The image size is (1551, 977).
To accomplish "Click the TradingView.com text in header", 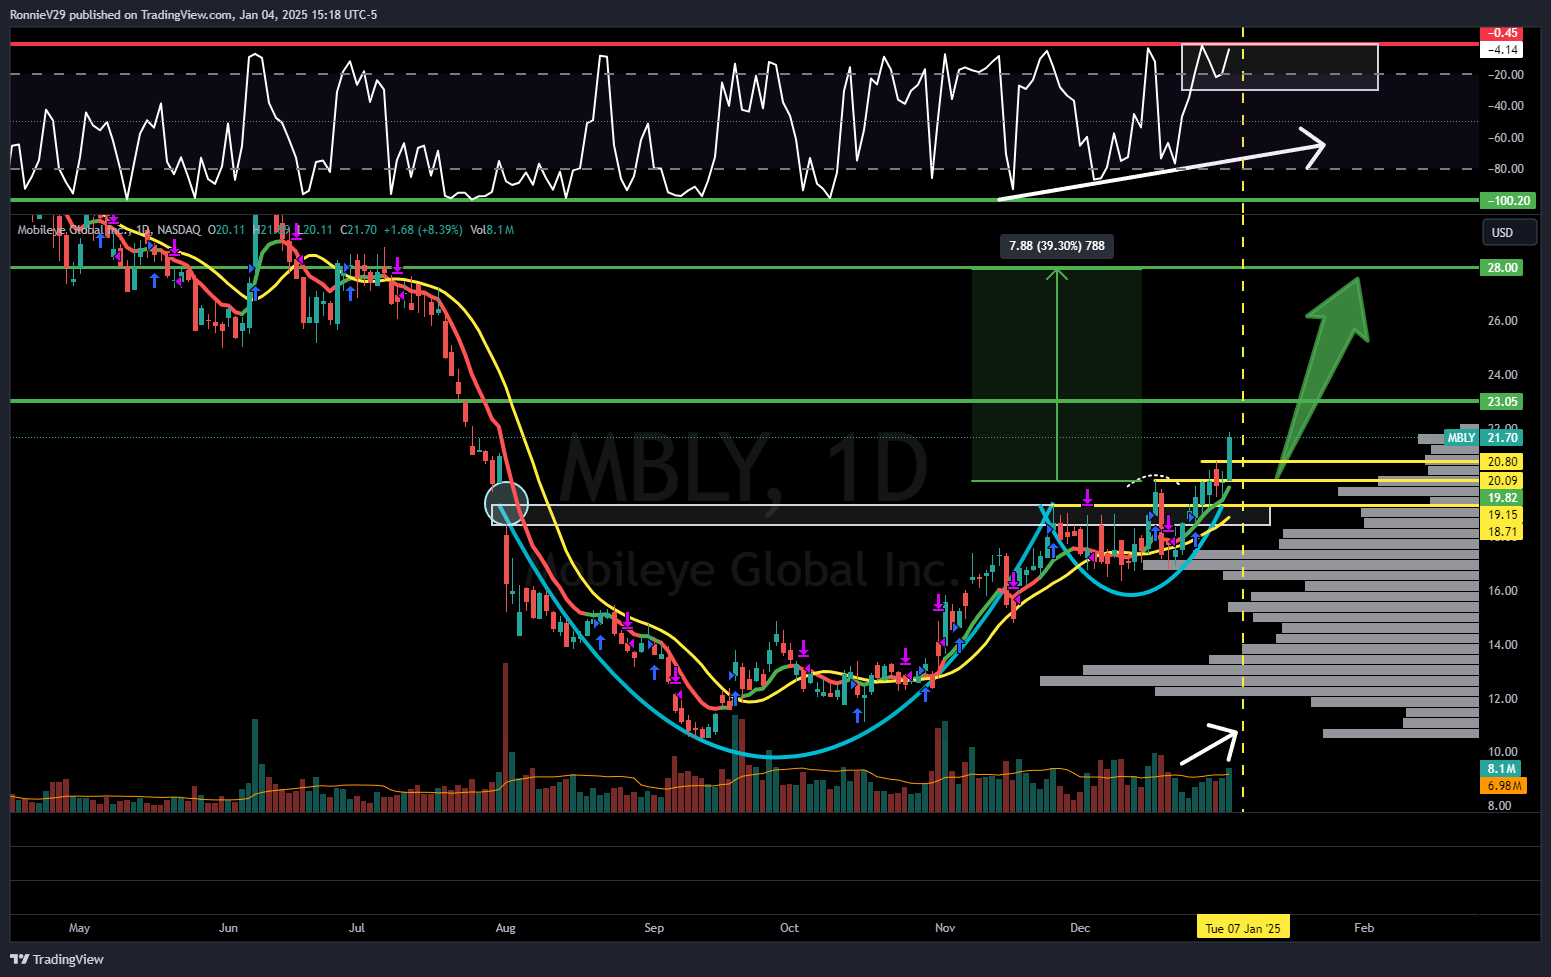I will pyautogui.click(x=188, y=15).
